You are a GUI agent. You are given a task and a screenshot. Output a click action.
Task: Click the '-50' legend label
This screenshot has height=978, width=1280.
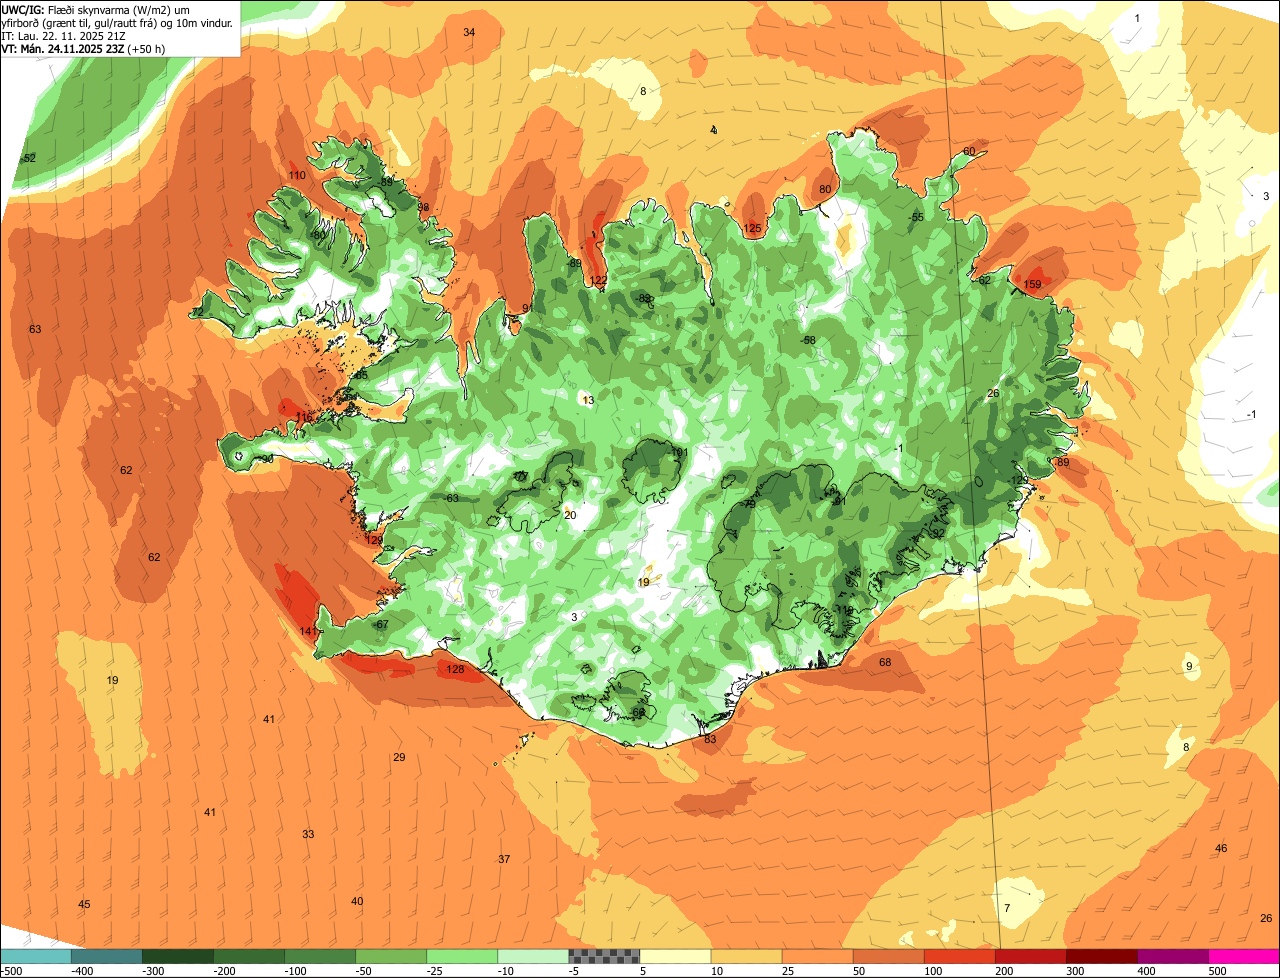(364, 971)
